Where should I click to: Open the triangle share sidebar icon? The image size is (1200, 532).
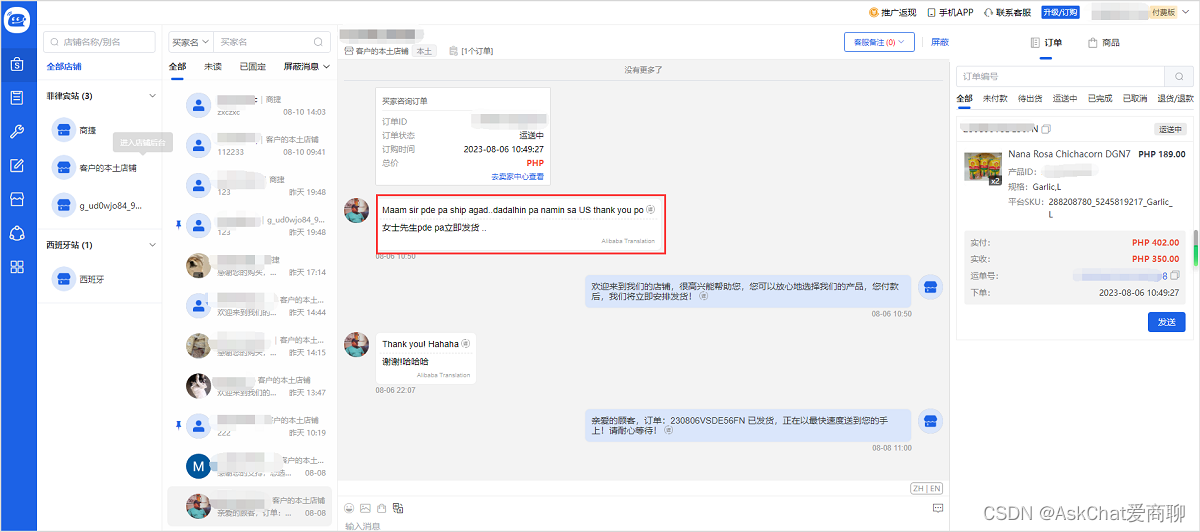coord(17,234)
